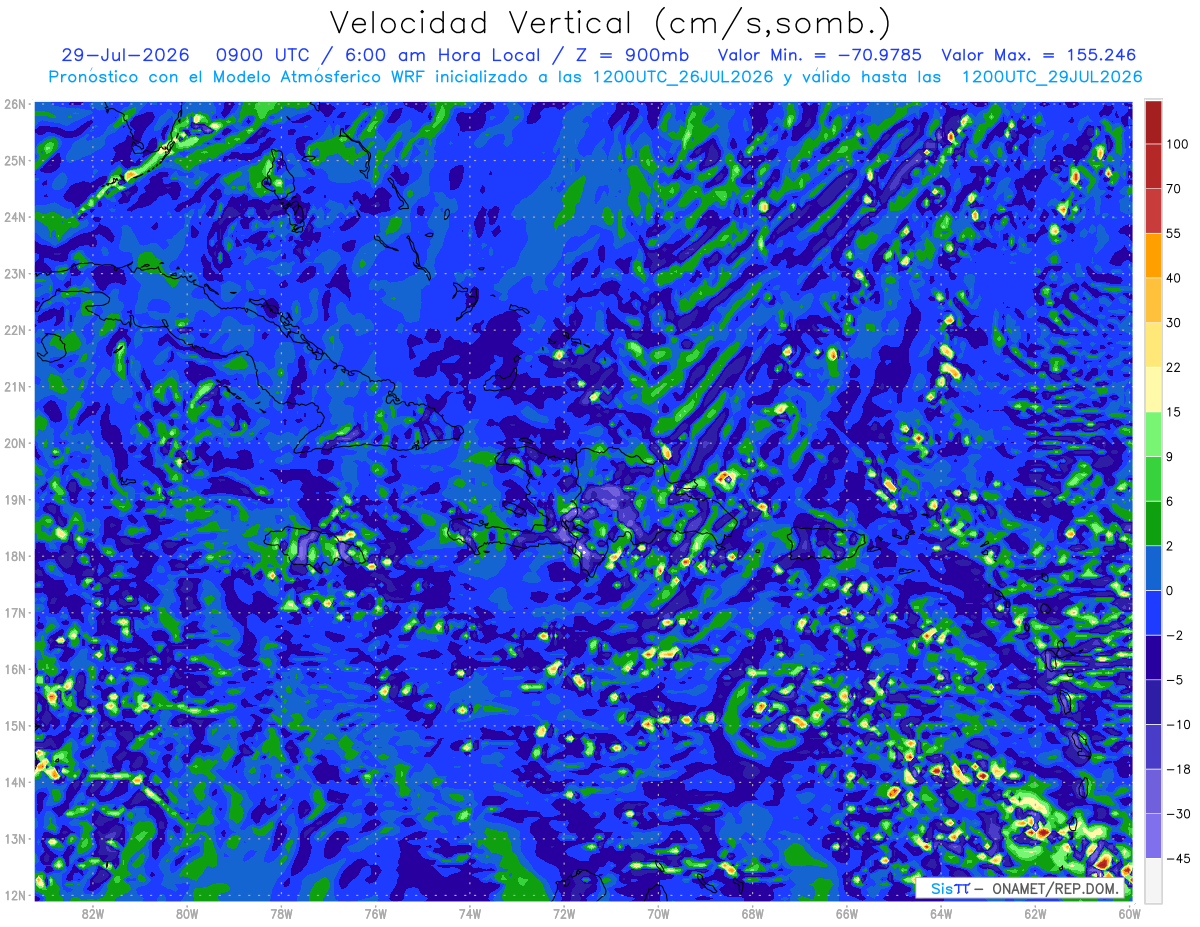Click the title "Velocidad Vertical (cm/s,somb.)"
This screenshot has height=927, width=1200.
610,23
